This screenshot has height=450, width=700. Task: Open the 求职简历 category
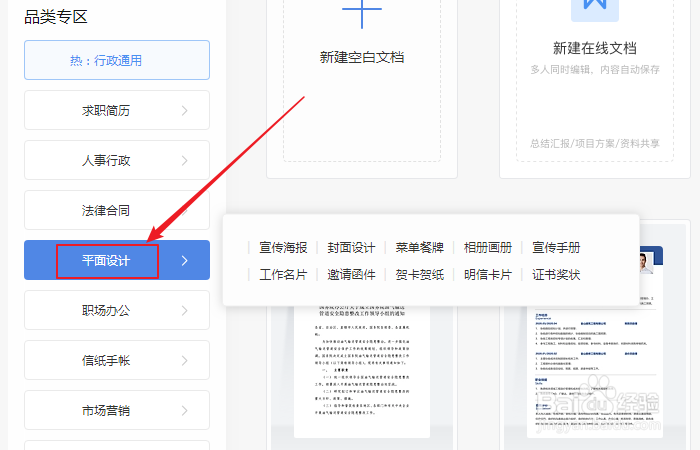pos(117,110)
